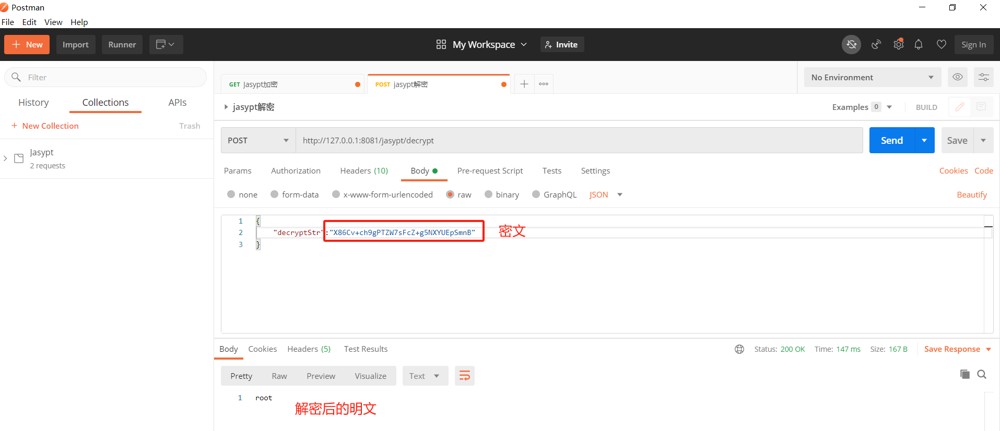Click the edit pencil icon near BUILD
This screenshot has width=1000, height=431.
click(959, 107)
